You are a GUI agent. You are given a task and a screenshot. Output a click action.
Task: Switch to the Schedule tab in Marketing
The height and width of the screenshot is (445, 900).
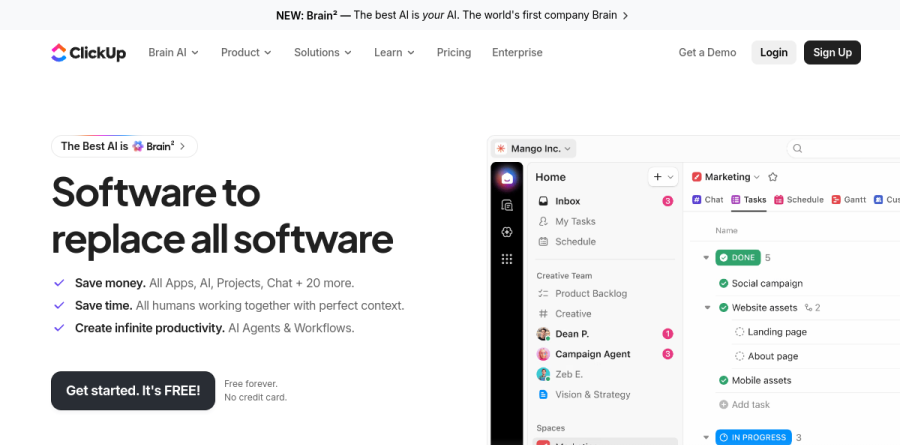(798, 200)
